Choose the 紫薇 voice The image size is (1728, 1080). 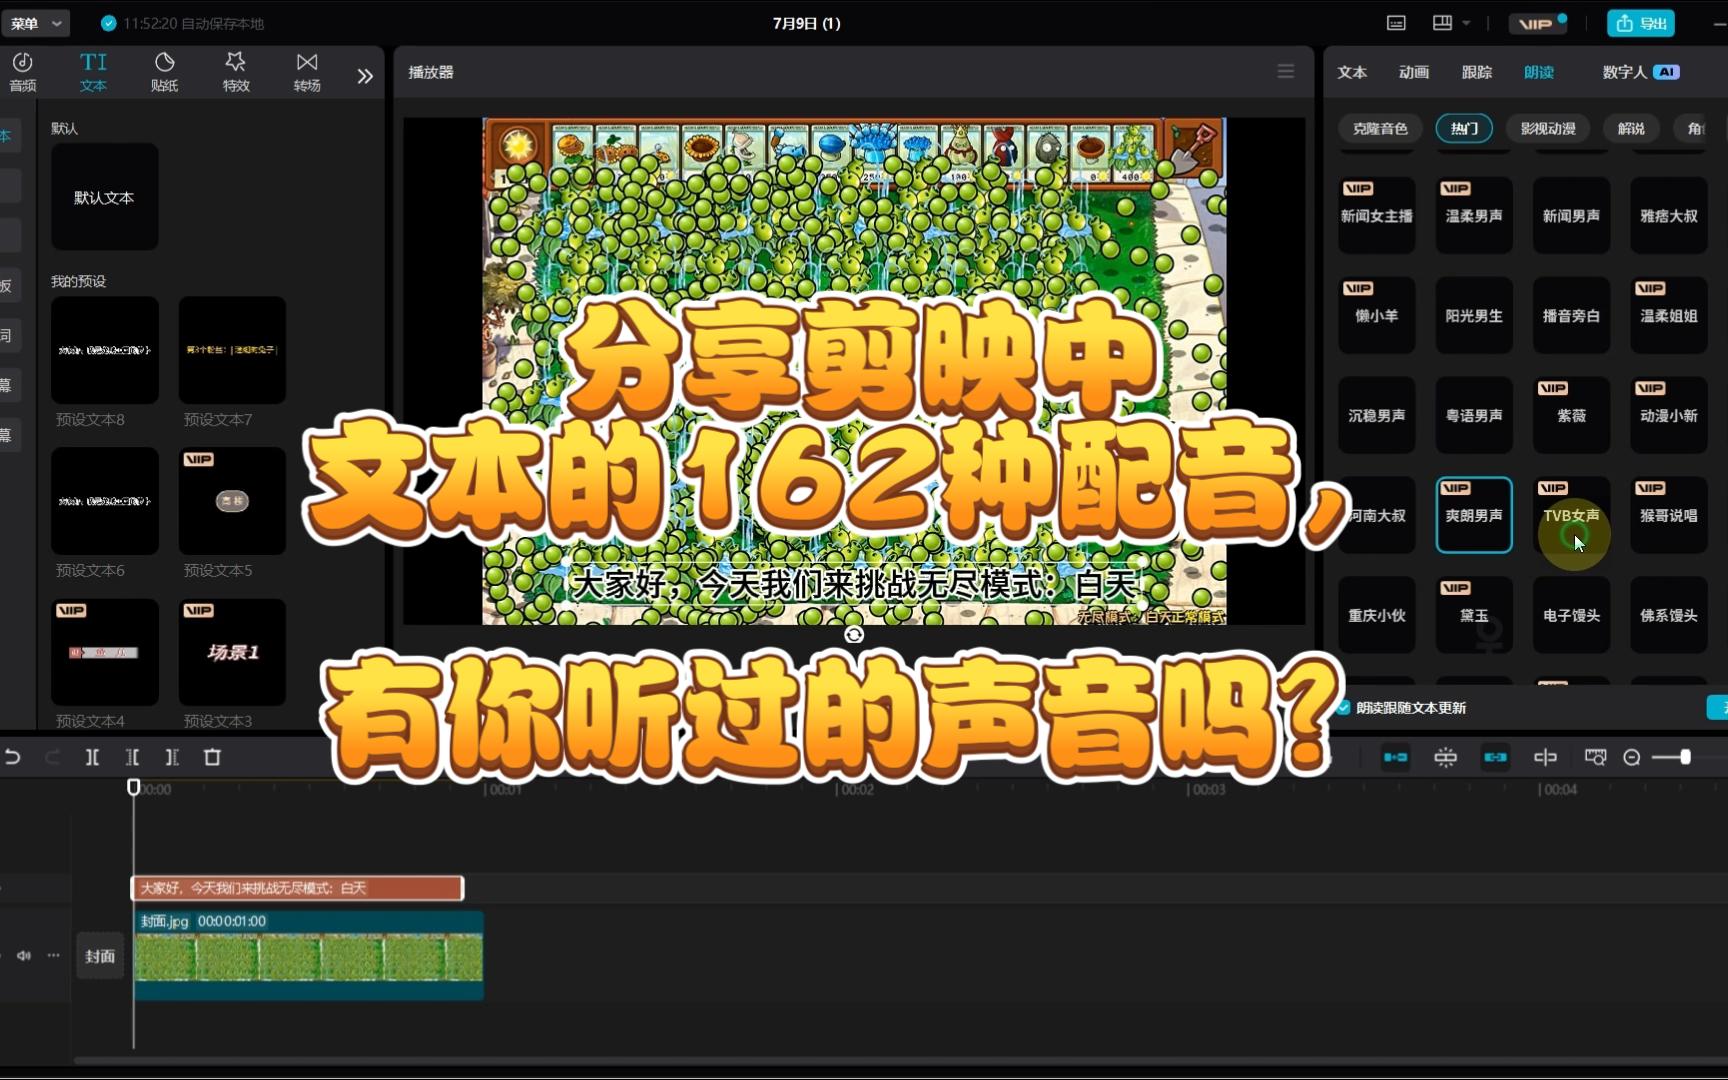tap(1571, 415)
